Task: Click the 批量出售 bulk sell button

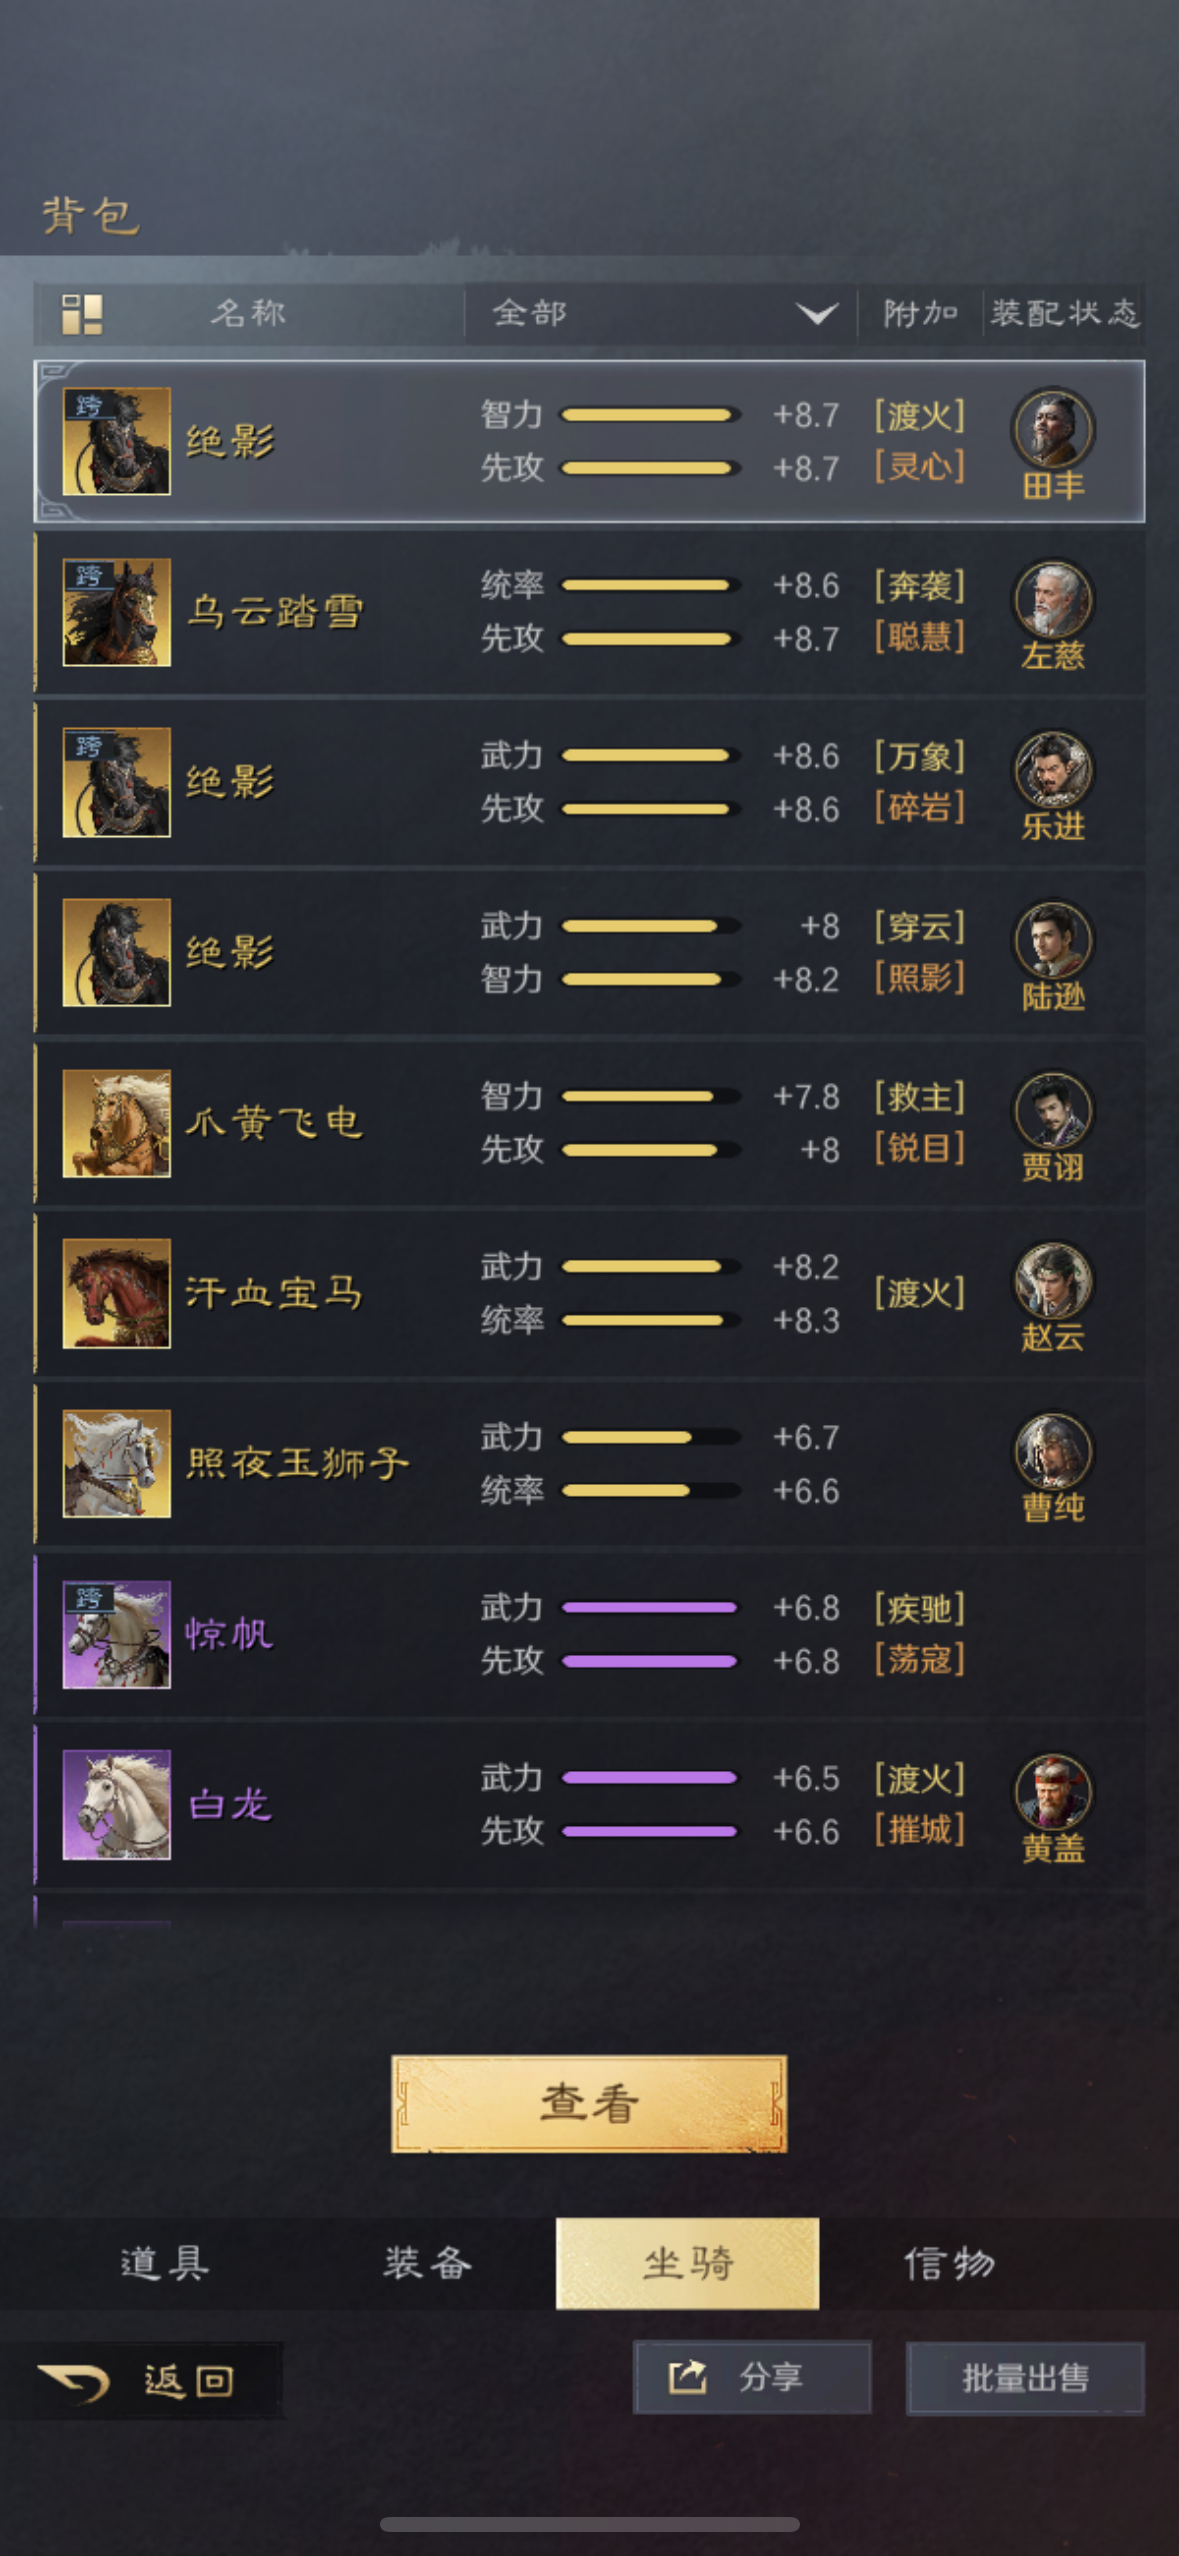Action: click(x=1025, y=2377)
